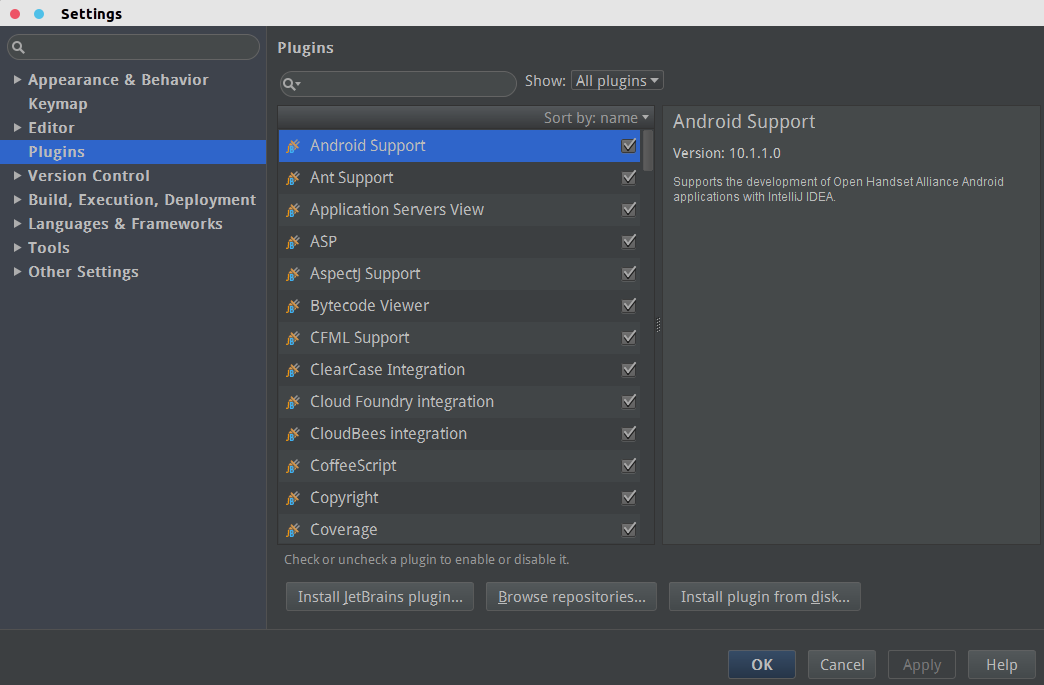Screen dimensions: 1044x685
Task: Click the plugin list scrollbar thumb
Action: tap(648, 150)
